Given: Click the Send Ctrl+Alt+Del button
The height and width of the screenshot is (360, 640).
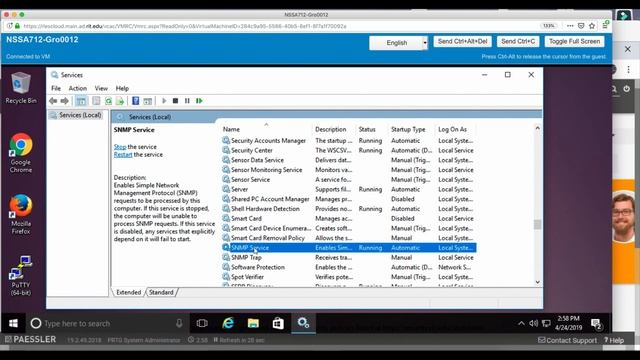Looking at the screenshot, I should click(462, 42).
